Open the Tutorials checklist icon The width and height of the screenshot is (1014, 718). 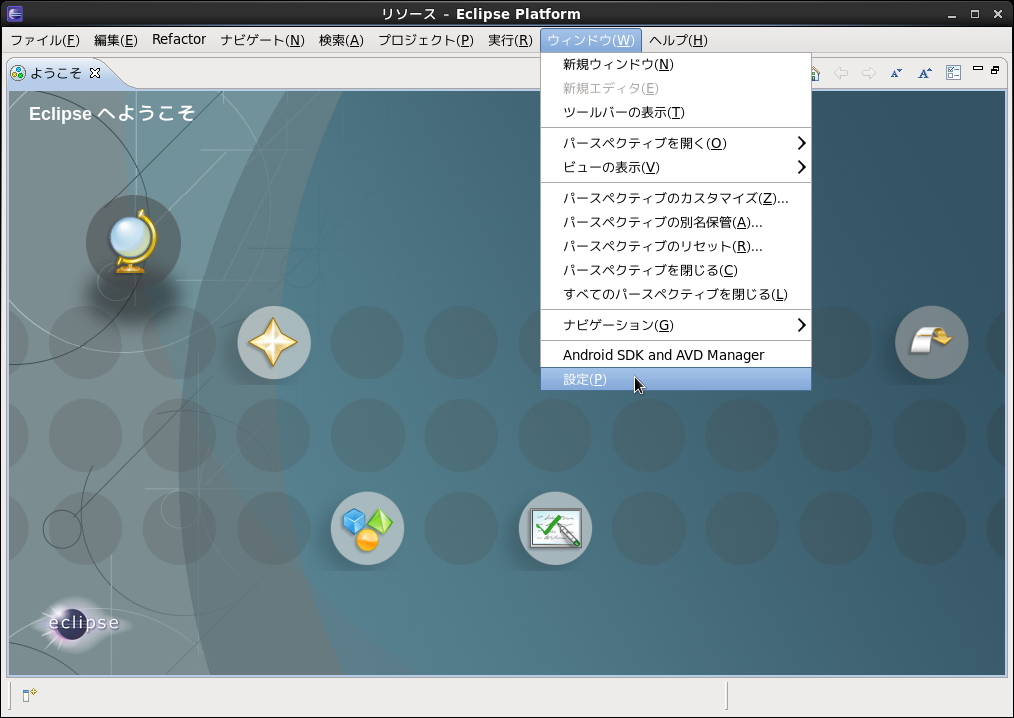point(556,528)
